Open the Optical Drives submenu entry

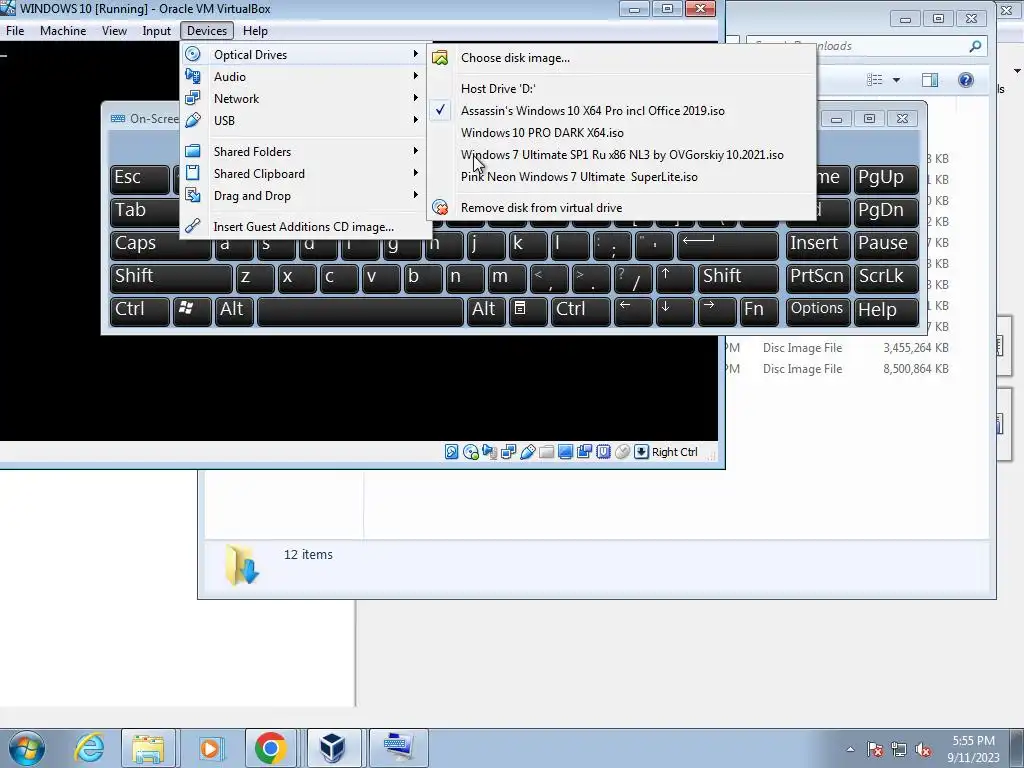(303, 55)
